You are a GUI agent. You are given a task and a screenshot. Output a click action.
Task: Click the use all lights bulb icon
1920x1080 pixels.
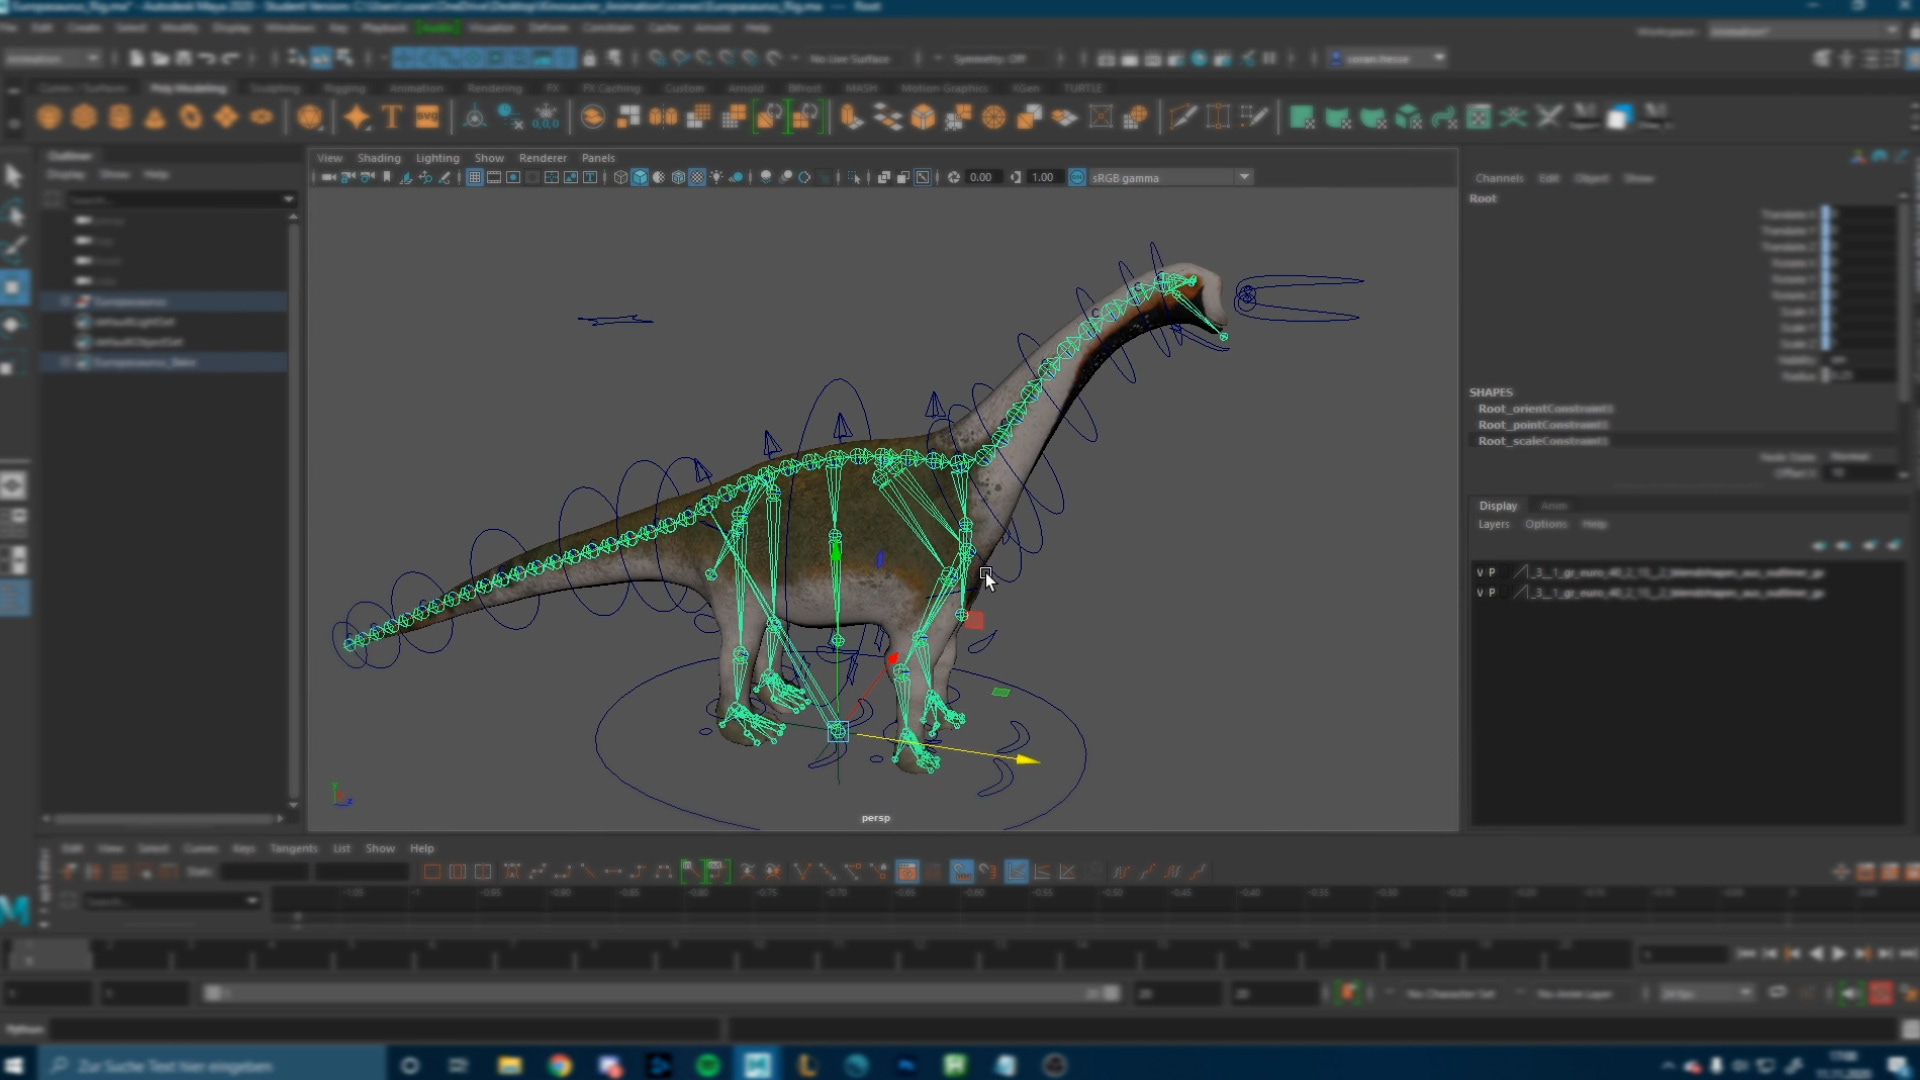coord(717,178)
